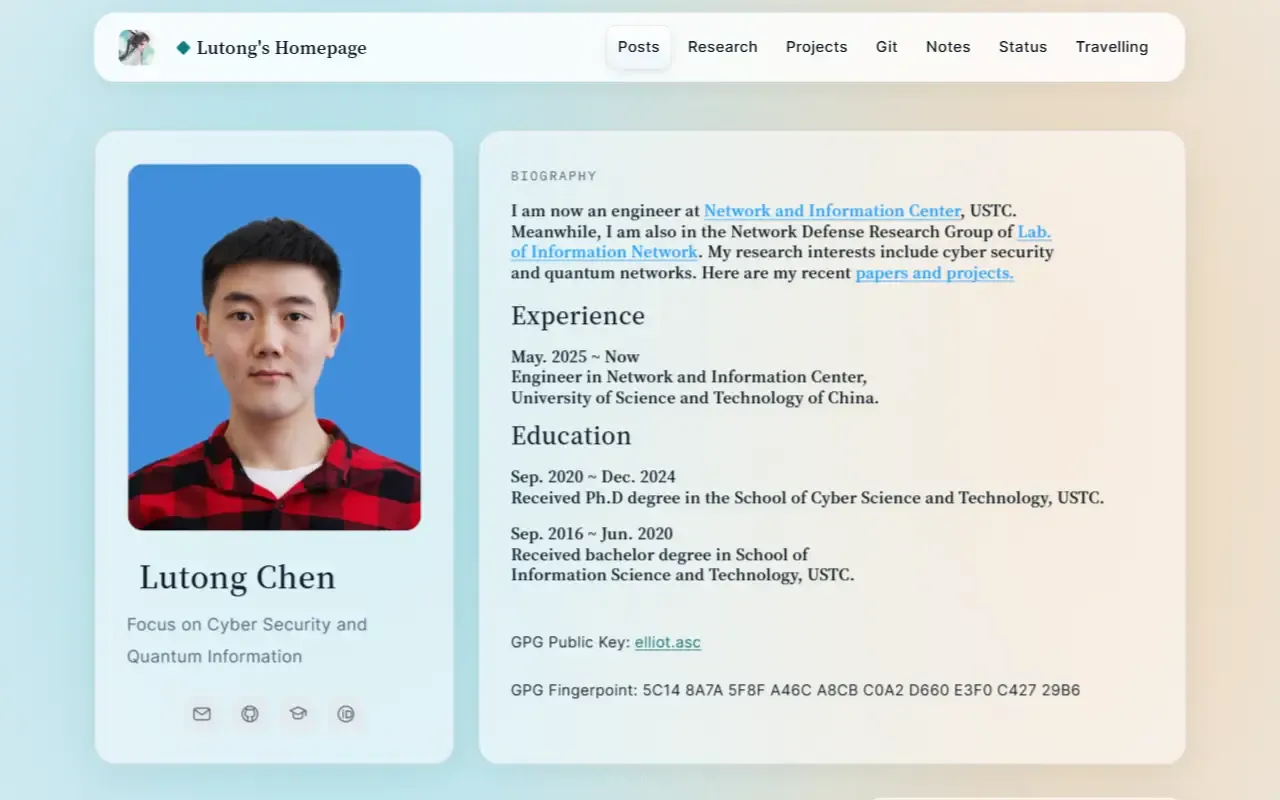Click the 'Sep. 2020 ~ Dec. 2024' date
This screenshot has height=800, width=1280.
[x=593, y=477]
